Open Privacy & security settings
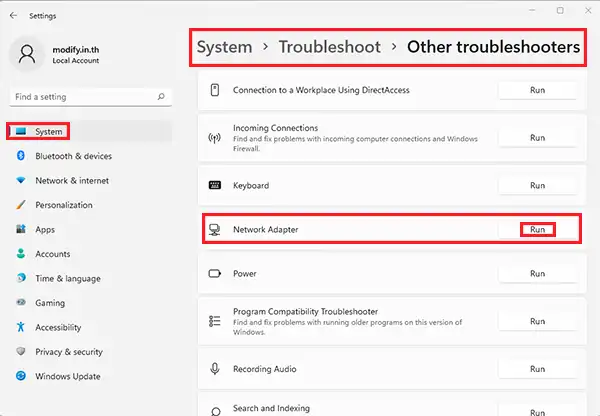The width and height of the screenshot is (600, 416). click(x=69, y=352)
